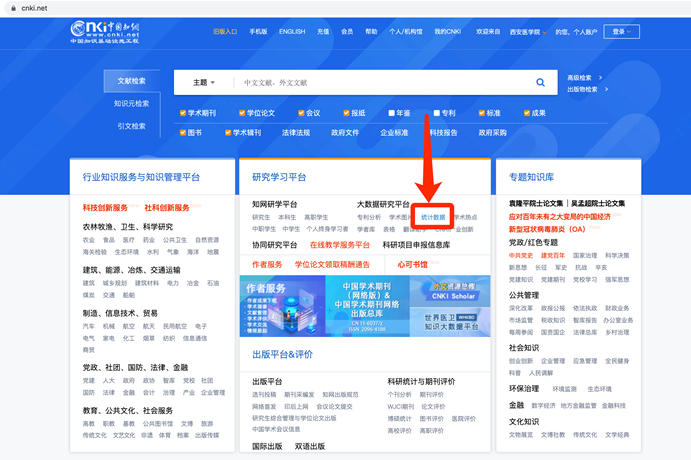
Task: Open the 政府采购 database link
Action: pos(493,133)
